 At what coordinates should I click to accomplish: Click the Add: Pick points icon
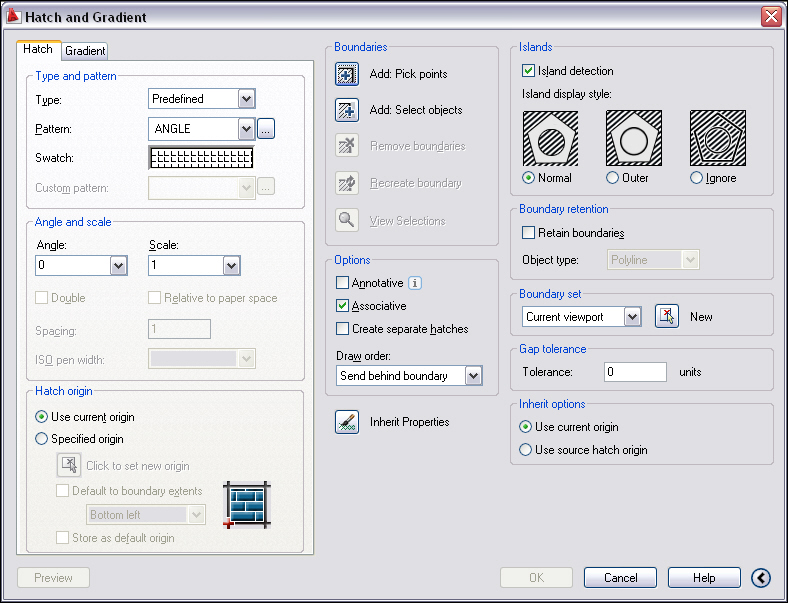347,74
